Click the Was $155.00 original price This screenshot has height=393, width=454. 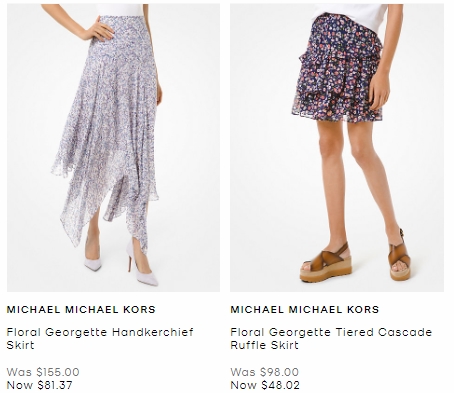(x=43, y=372)
